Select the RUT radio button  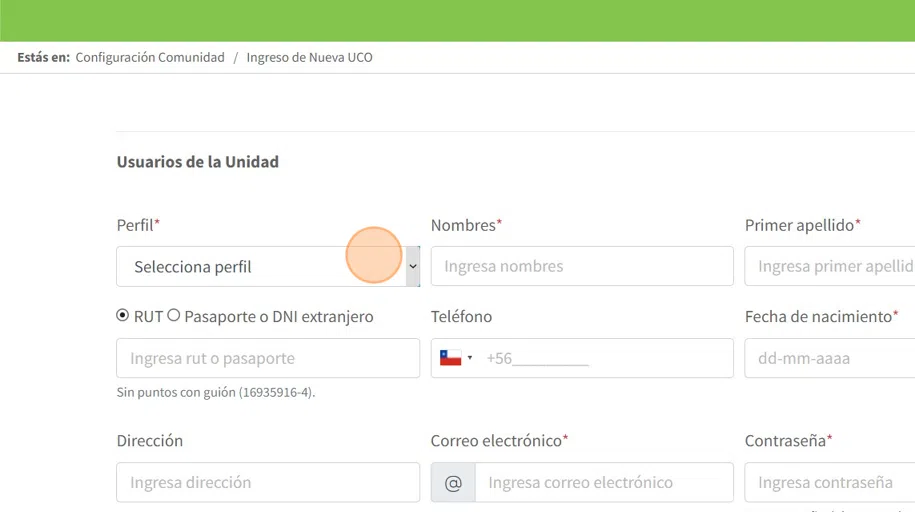tap(123, 316)
